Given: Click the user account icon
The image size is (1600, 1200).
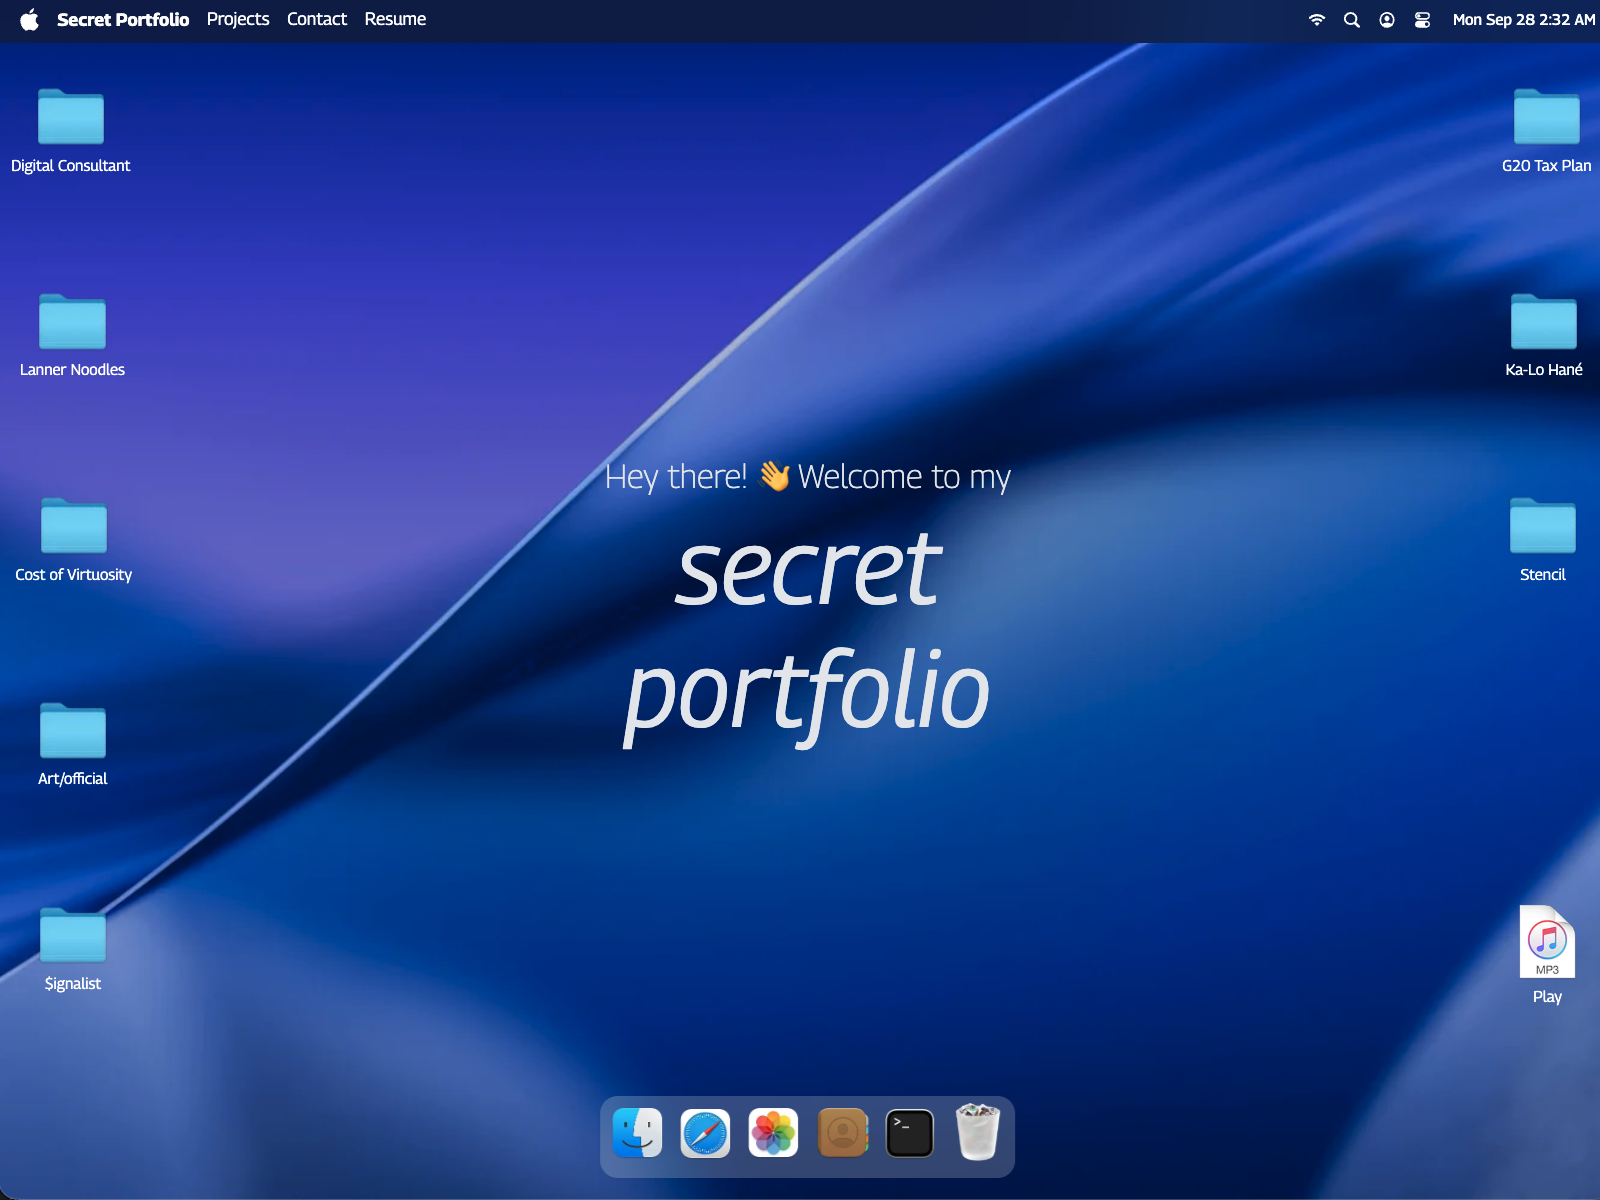Looking at the screenshot, I should 1387,20.
